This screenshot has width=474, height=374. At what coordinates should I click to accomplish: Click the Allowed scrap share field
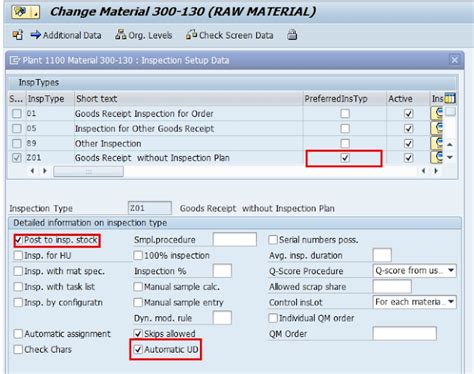[392, 287]
